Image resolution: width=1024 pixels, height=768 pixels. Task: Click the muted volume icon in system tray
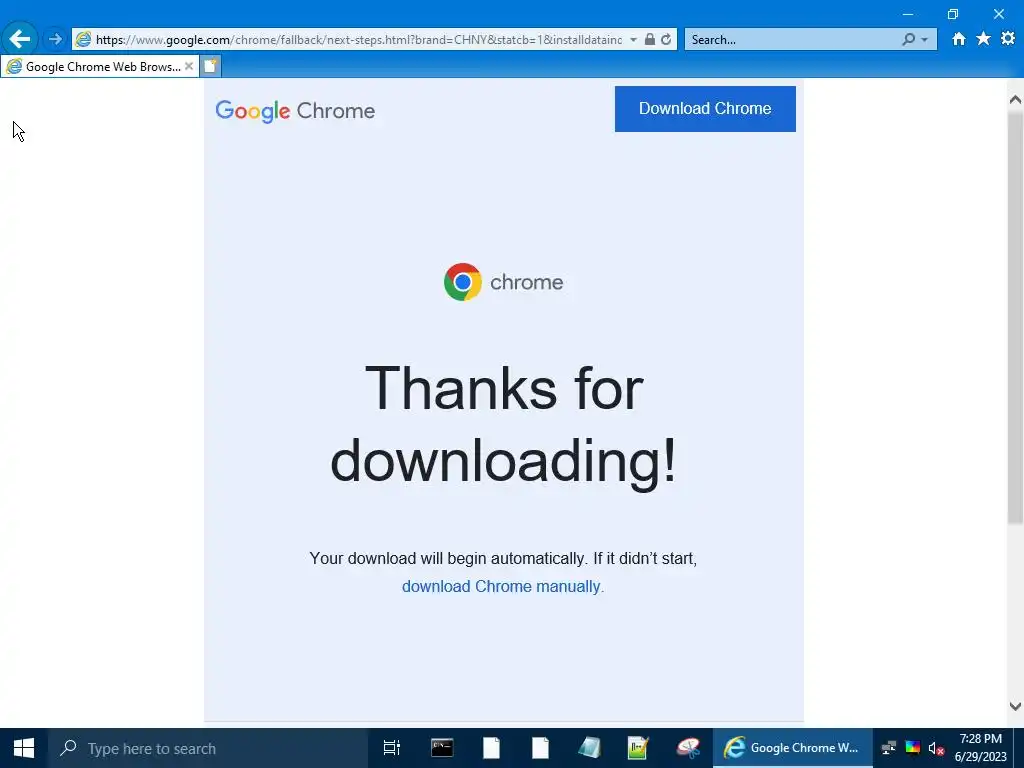(x=936, y=748)
